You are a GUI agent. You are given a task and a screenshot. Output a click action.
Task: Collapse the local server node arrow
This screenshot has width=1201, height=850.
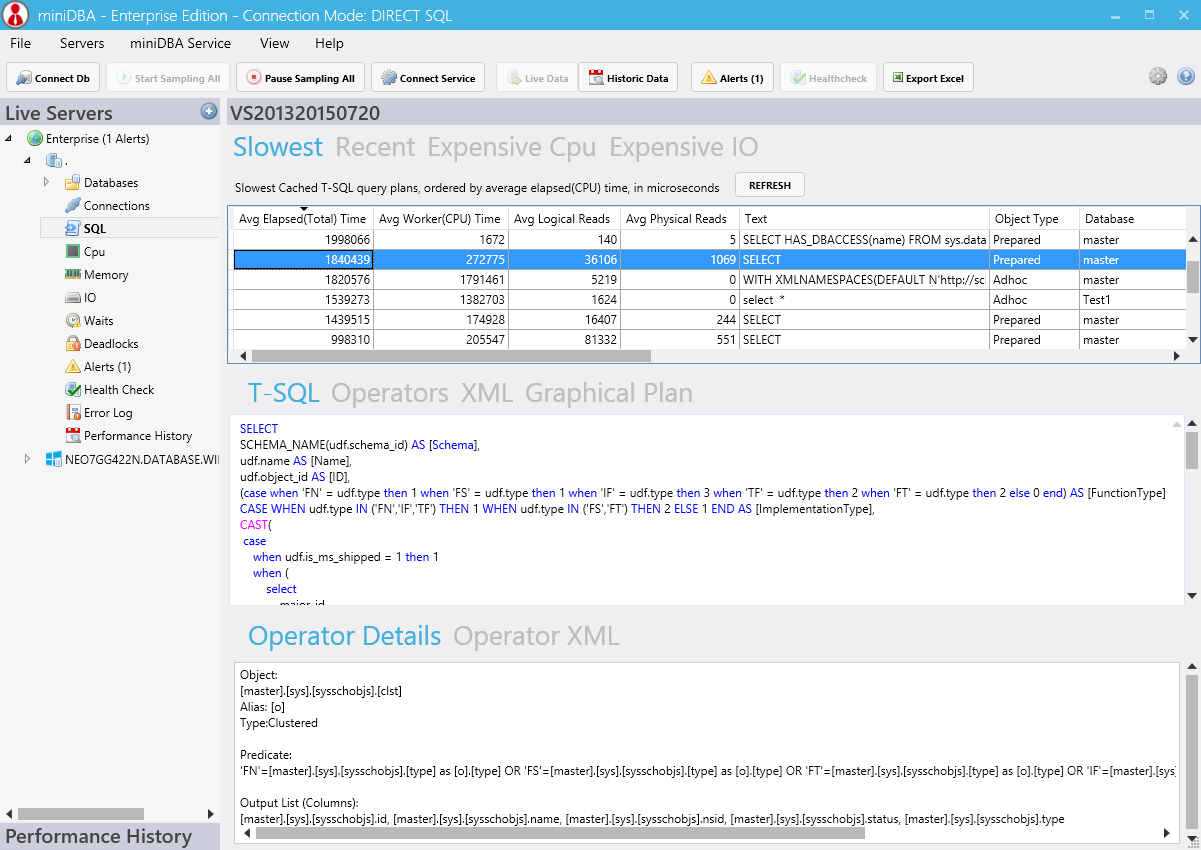28,161
